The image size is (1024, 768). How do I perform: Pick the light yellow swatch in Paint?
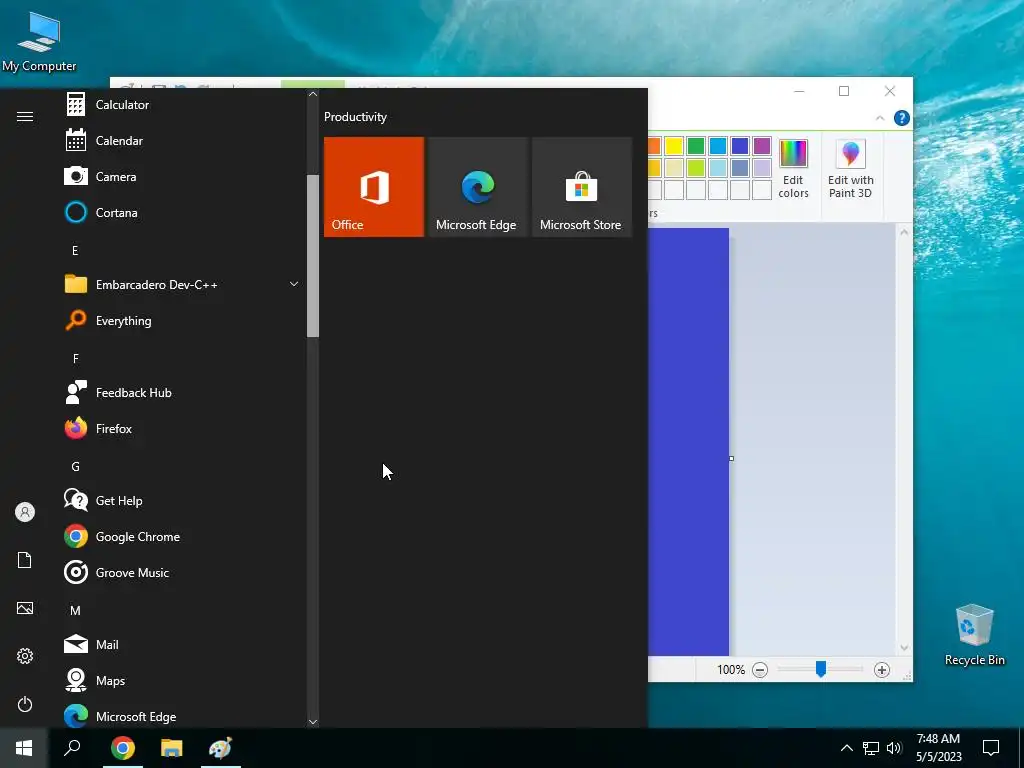[674, 168]
